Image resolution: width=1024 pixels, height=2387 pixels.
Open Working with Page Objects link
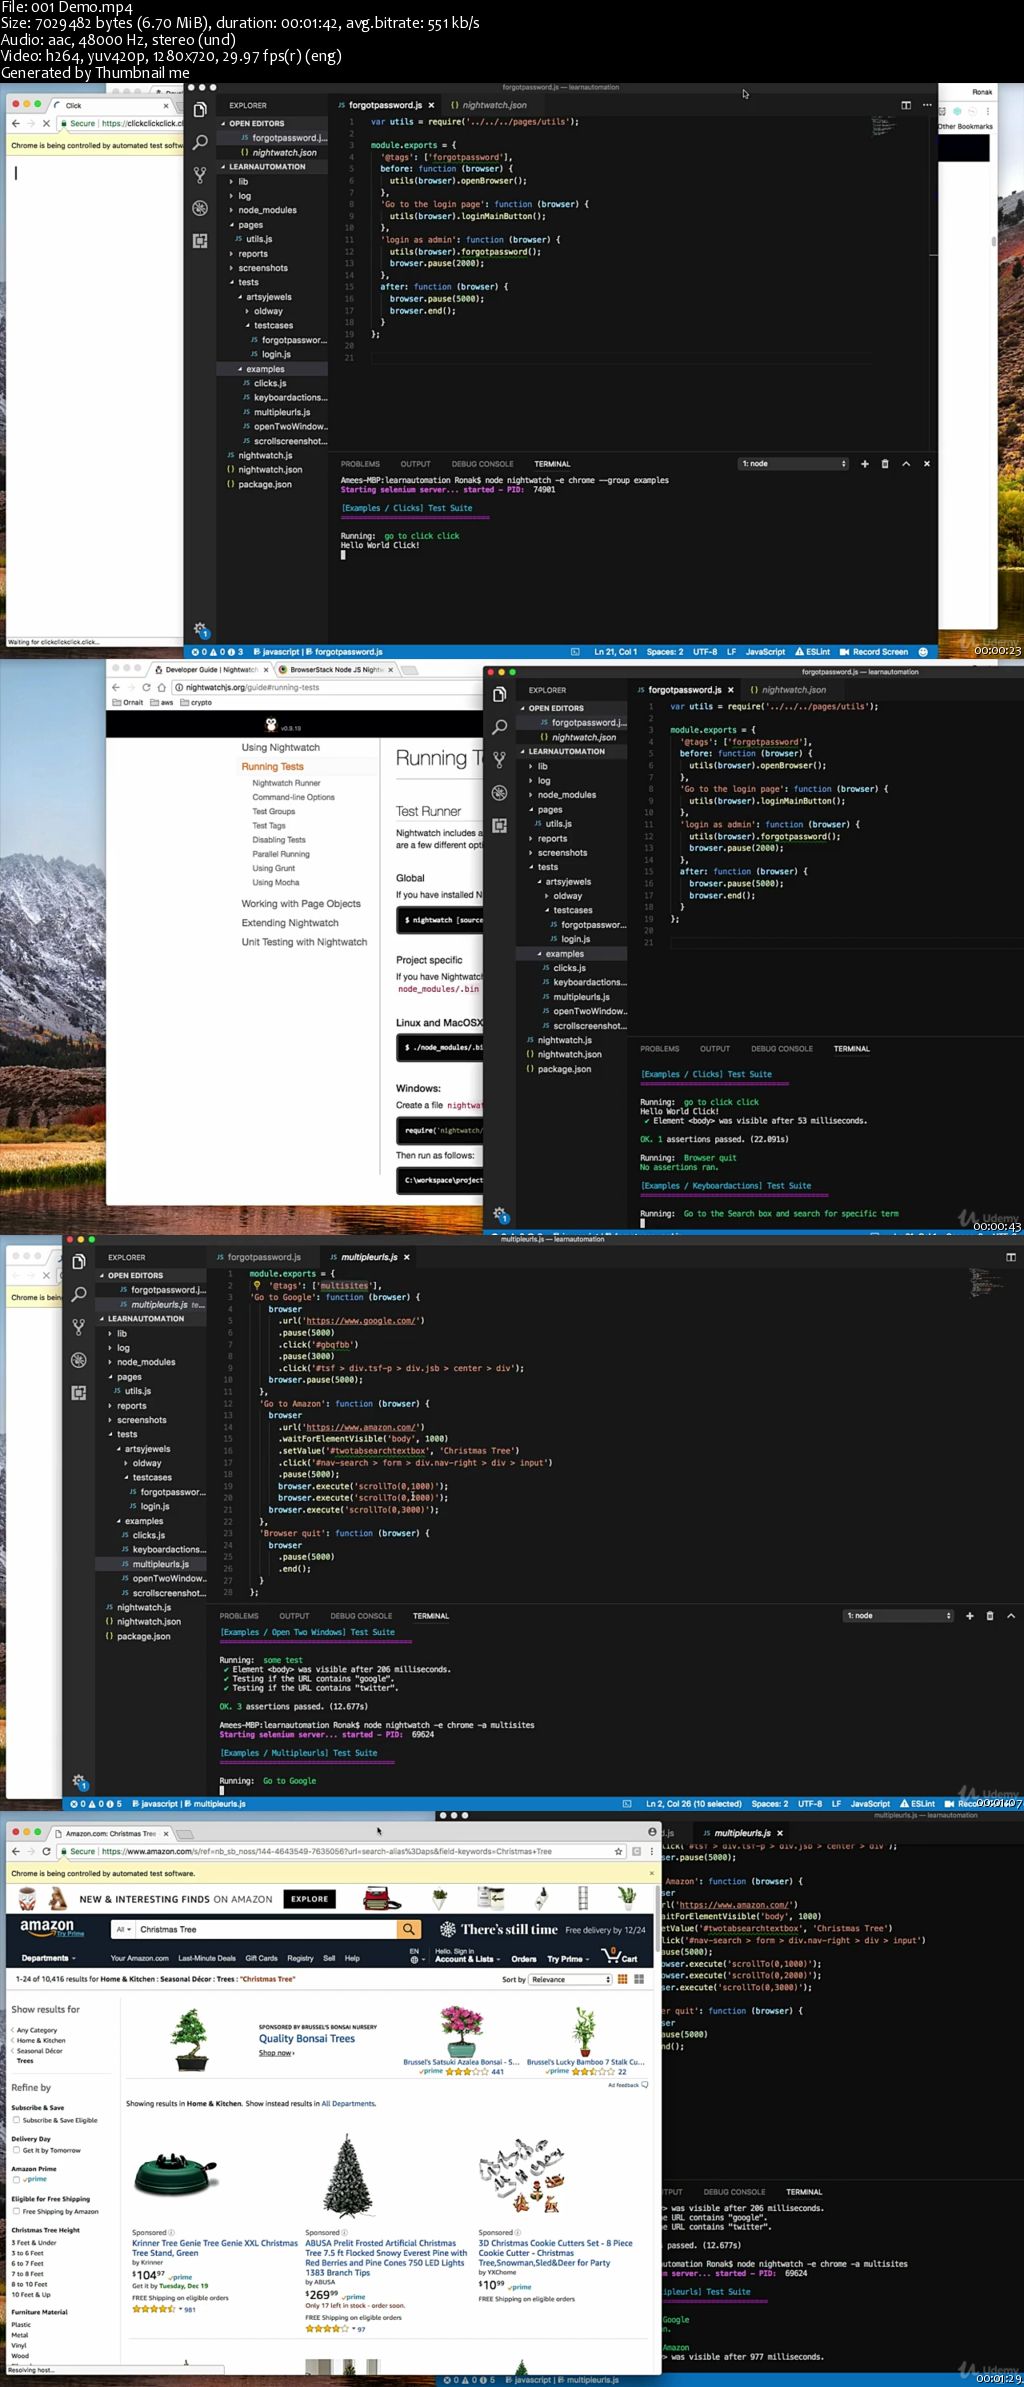point(301,904)
